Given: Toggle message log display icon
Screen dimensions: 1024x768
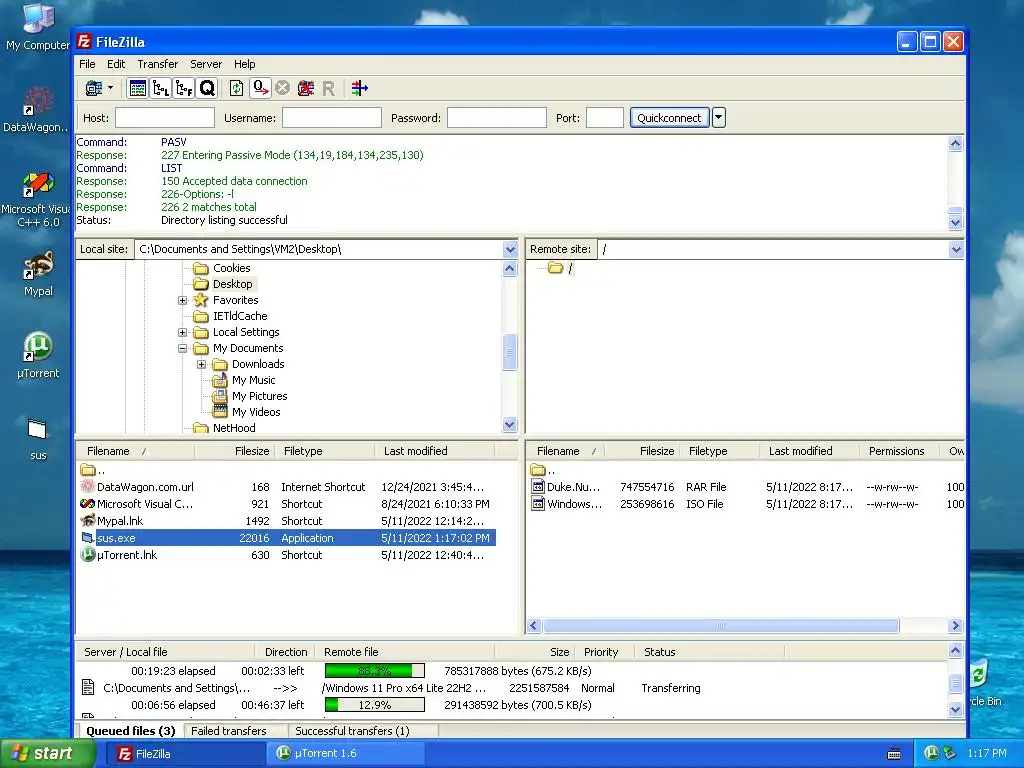Looking at the screenshot, I should pyautogui.click(x=138, y=88).
